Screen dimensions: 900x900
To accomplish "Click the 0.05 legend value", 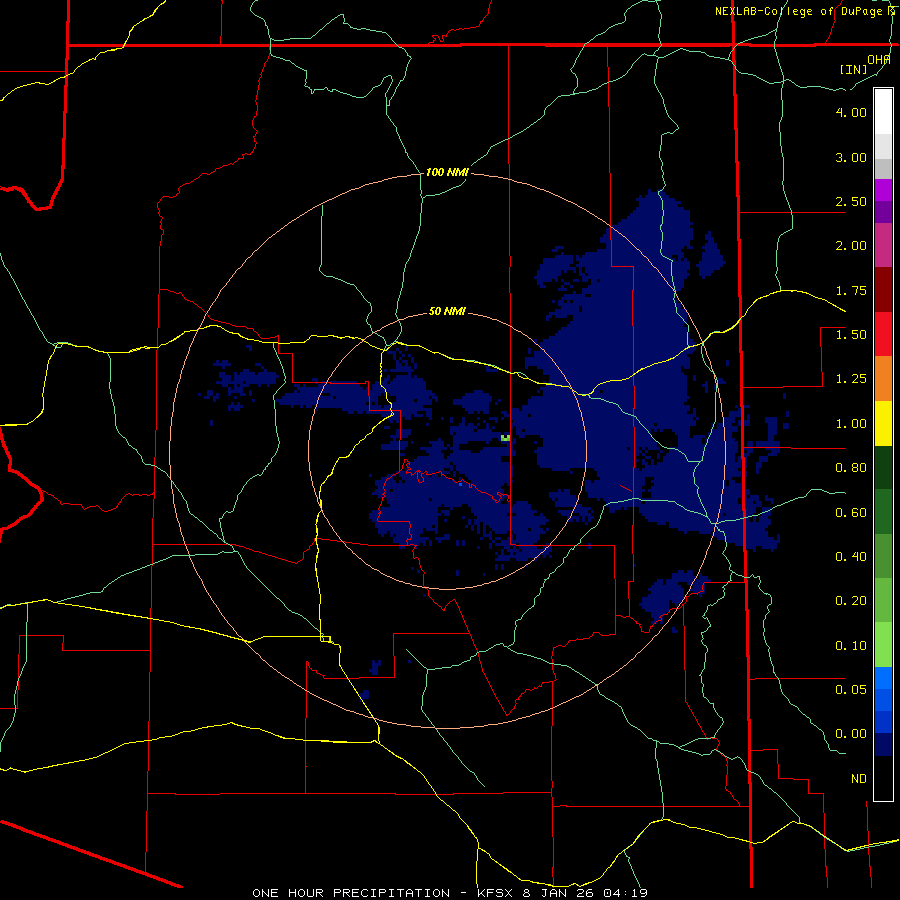I will tap(851, 689).
